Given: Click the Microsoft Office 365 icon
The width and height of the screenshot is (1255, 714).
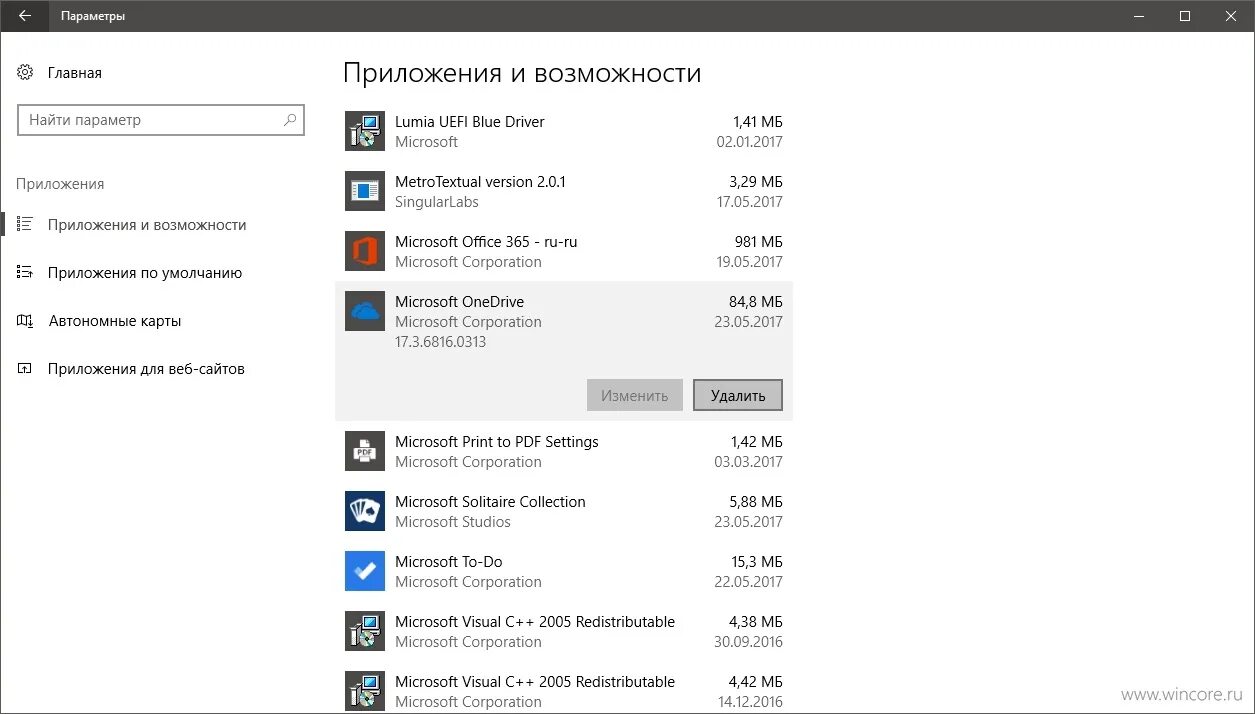Looking at the screenshot, I should click(365, 251).
